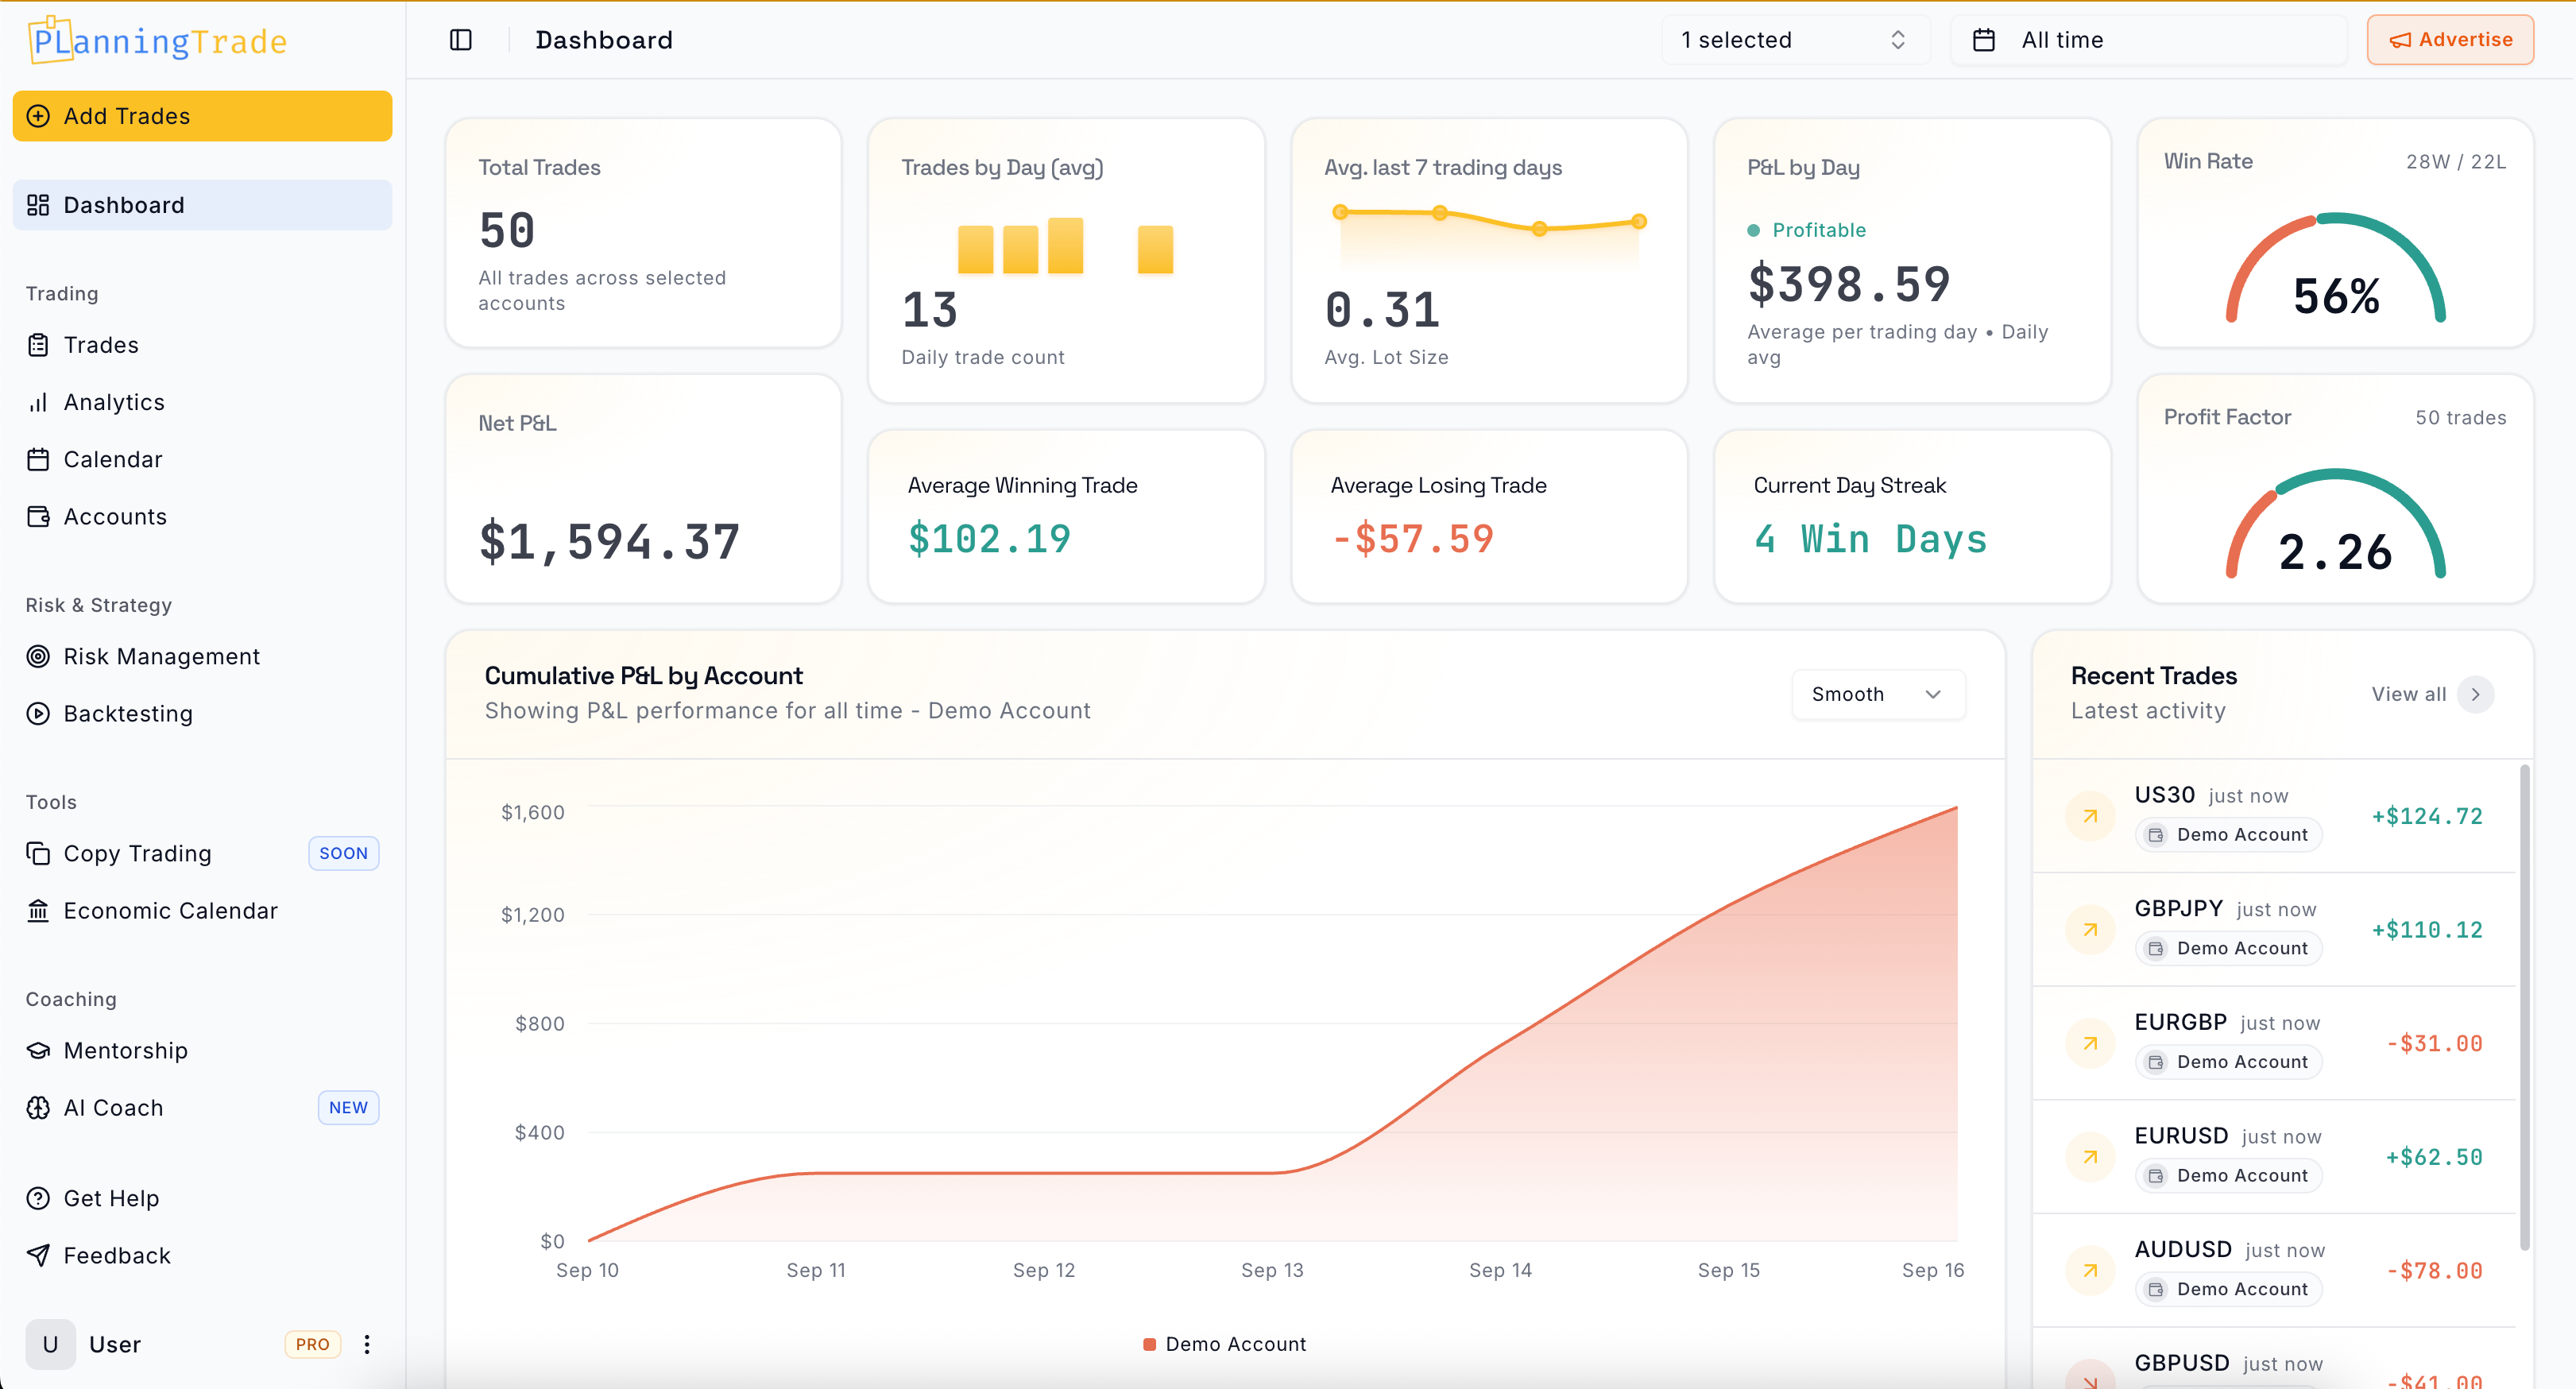Click the Add Trades button

(202, 116)
